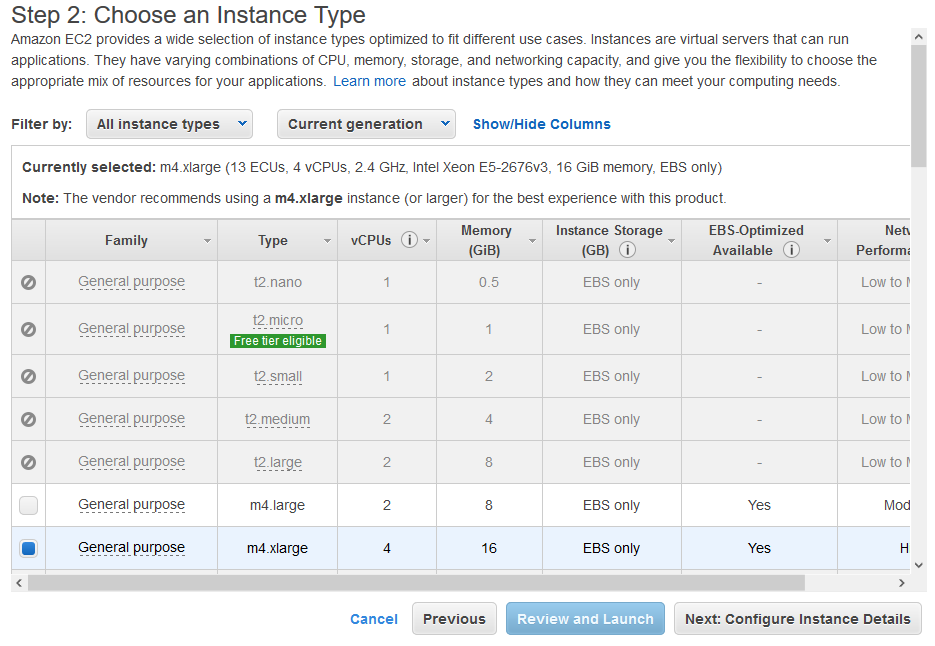The height and width of the screenshot is (646, 935).
Task: Follow the Learn more link
Action: (369, 81)
